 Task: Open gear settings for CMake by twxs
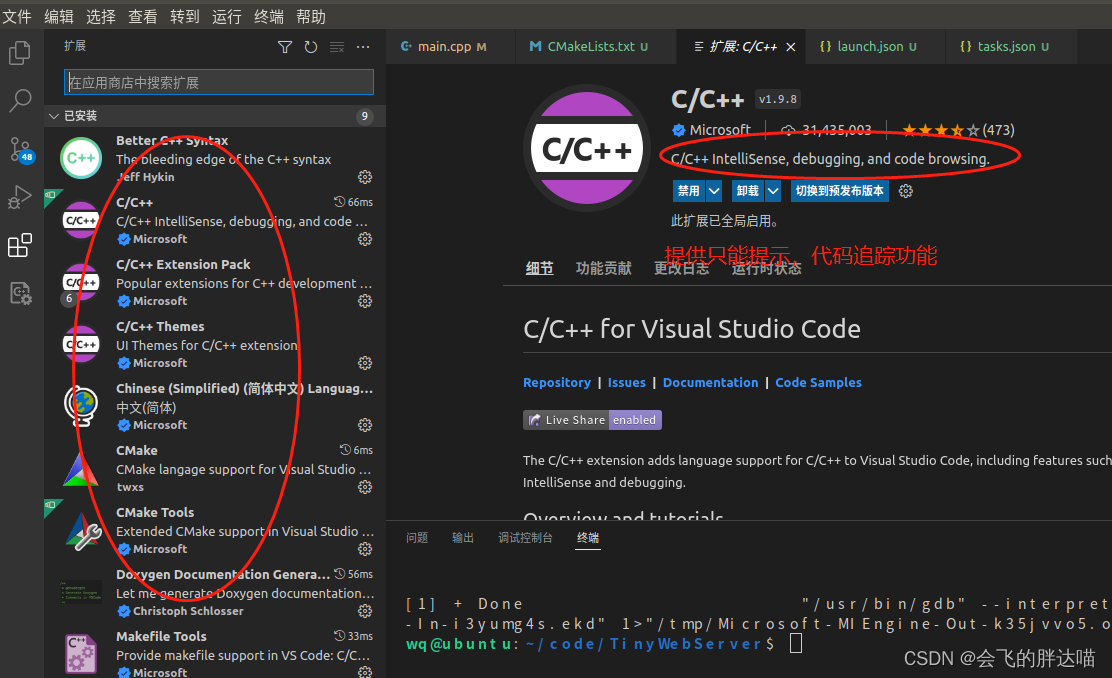pos(365,487)
